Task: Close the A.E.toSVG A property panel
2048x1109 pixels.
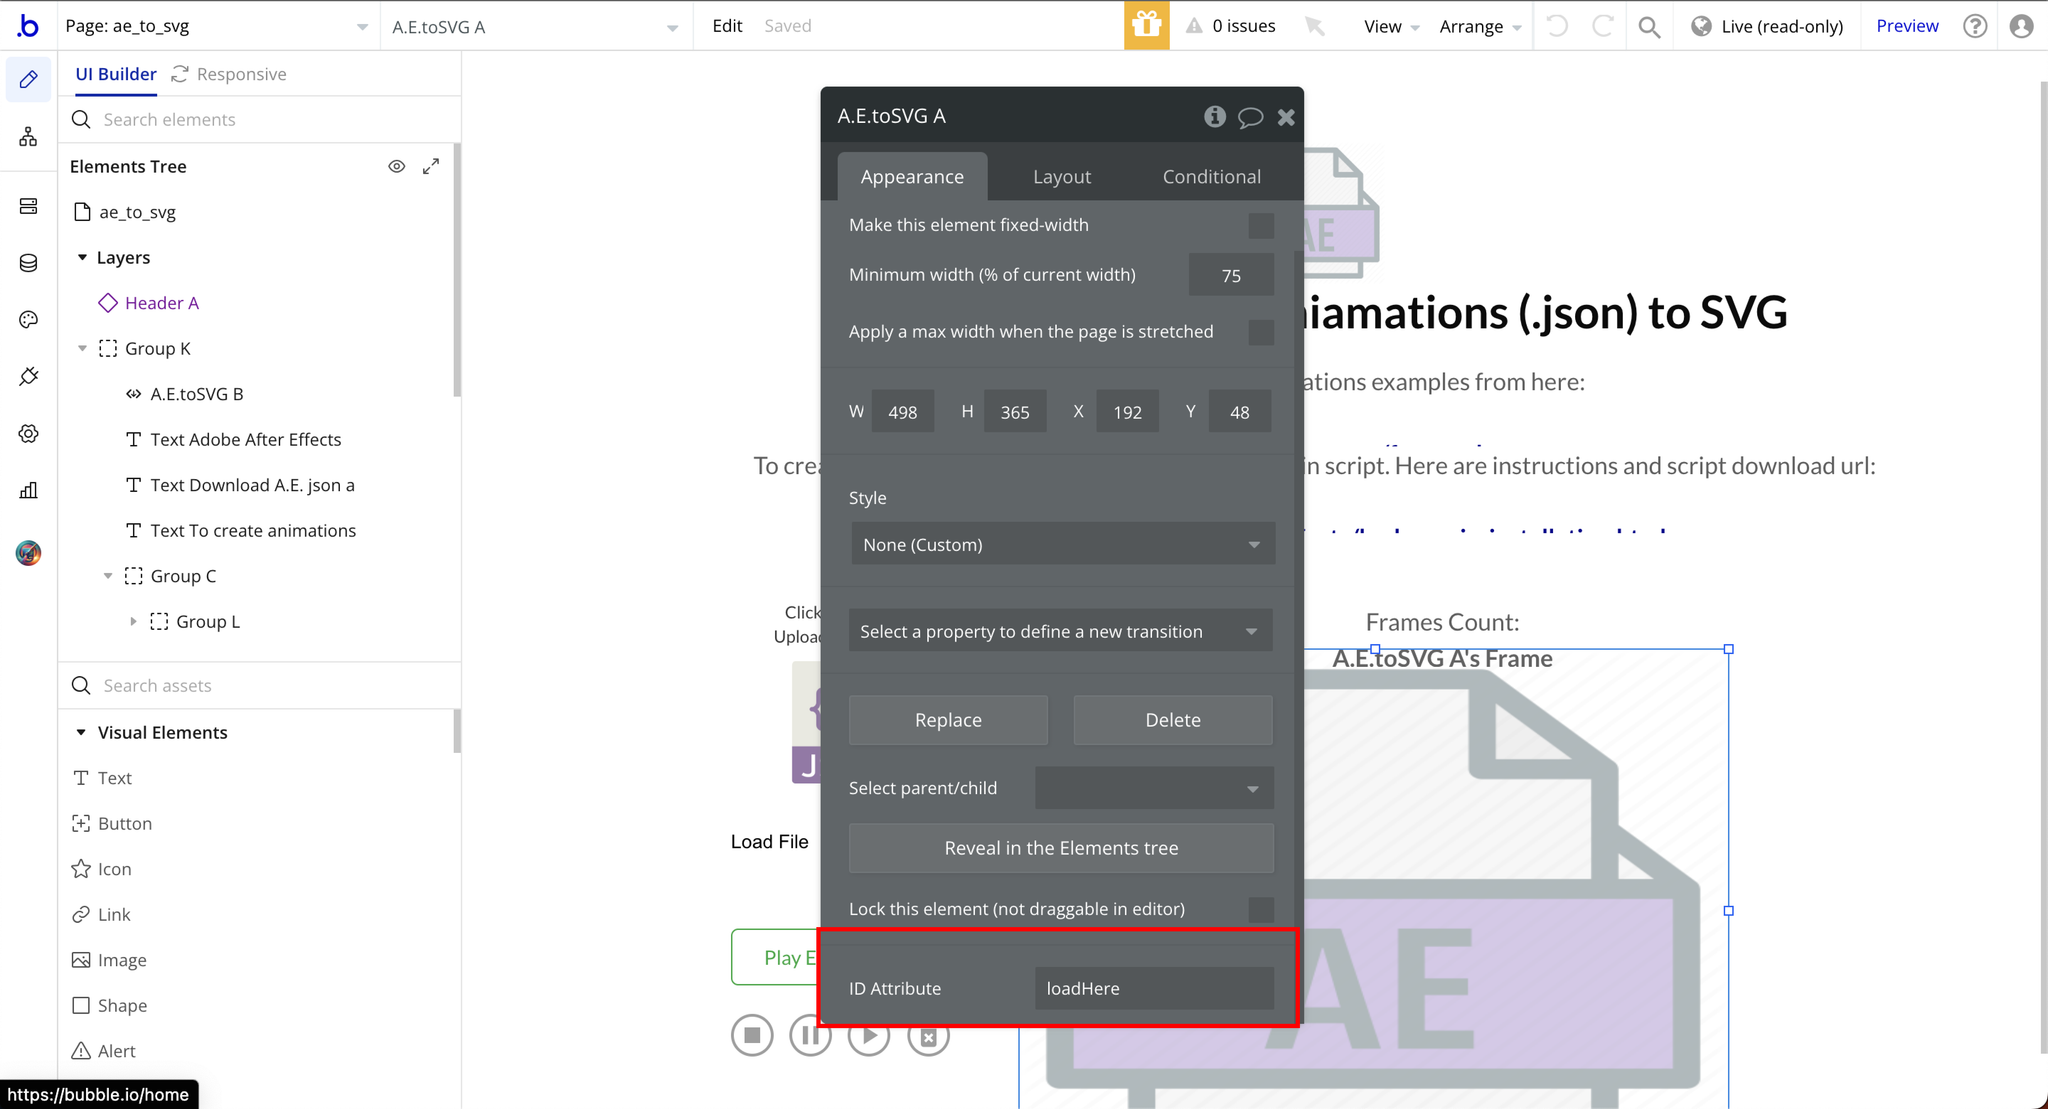Action: point(1286,117)
